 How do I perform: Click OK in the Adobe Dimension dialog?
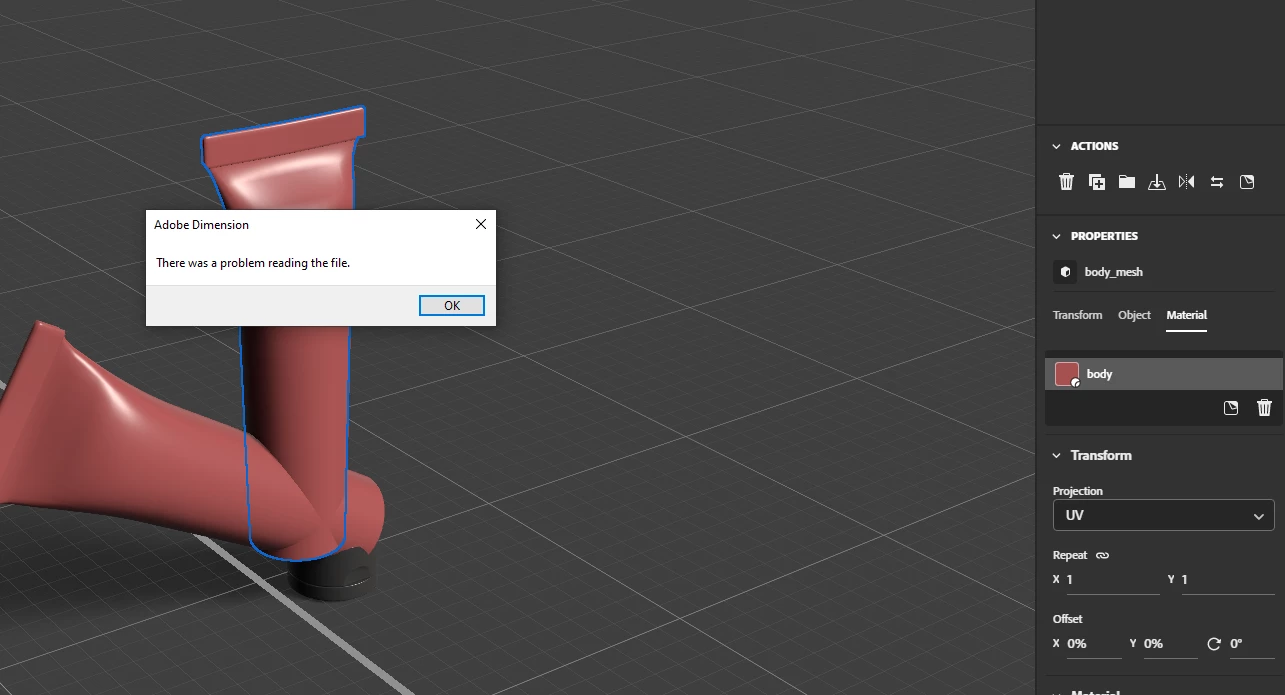[451, 305]
